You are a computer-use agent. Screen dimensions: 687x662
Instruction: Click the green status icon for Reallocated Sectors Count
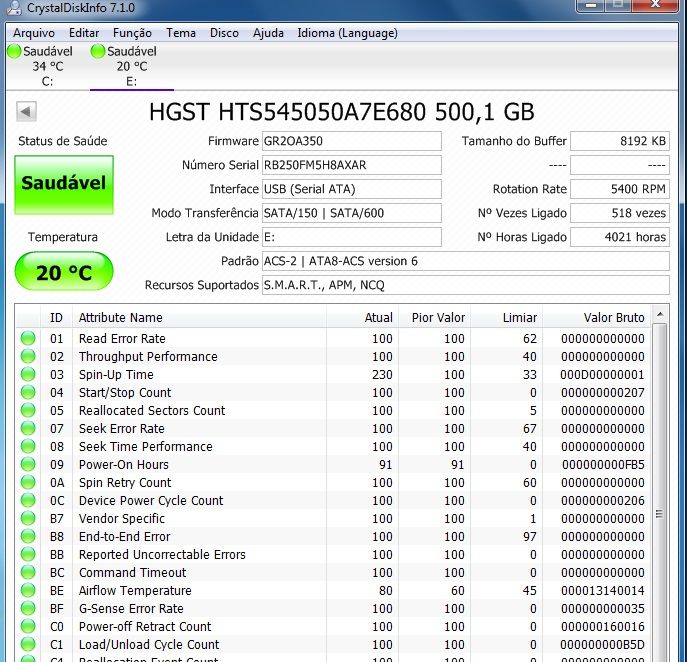click(x=28, y=410)
